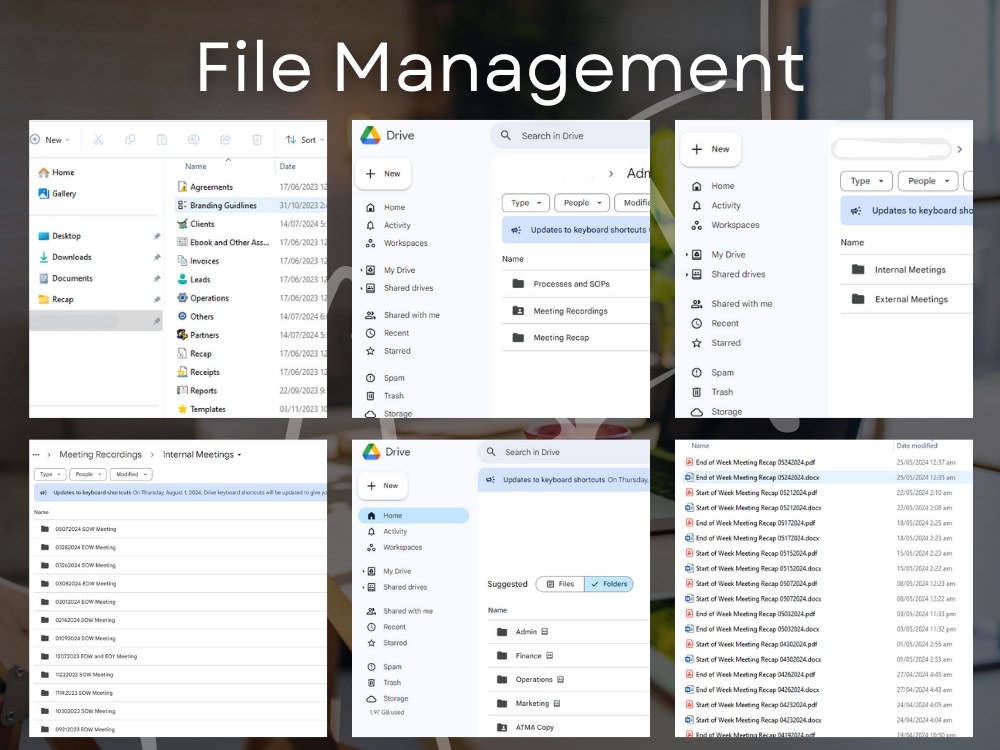Open Shared with me in panel listing External Meetings
Screen dimensions: 1000x750
732,304
